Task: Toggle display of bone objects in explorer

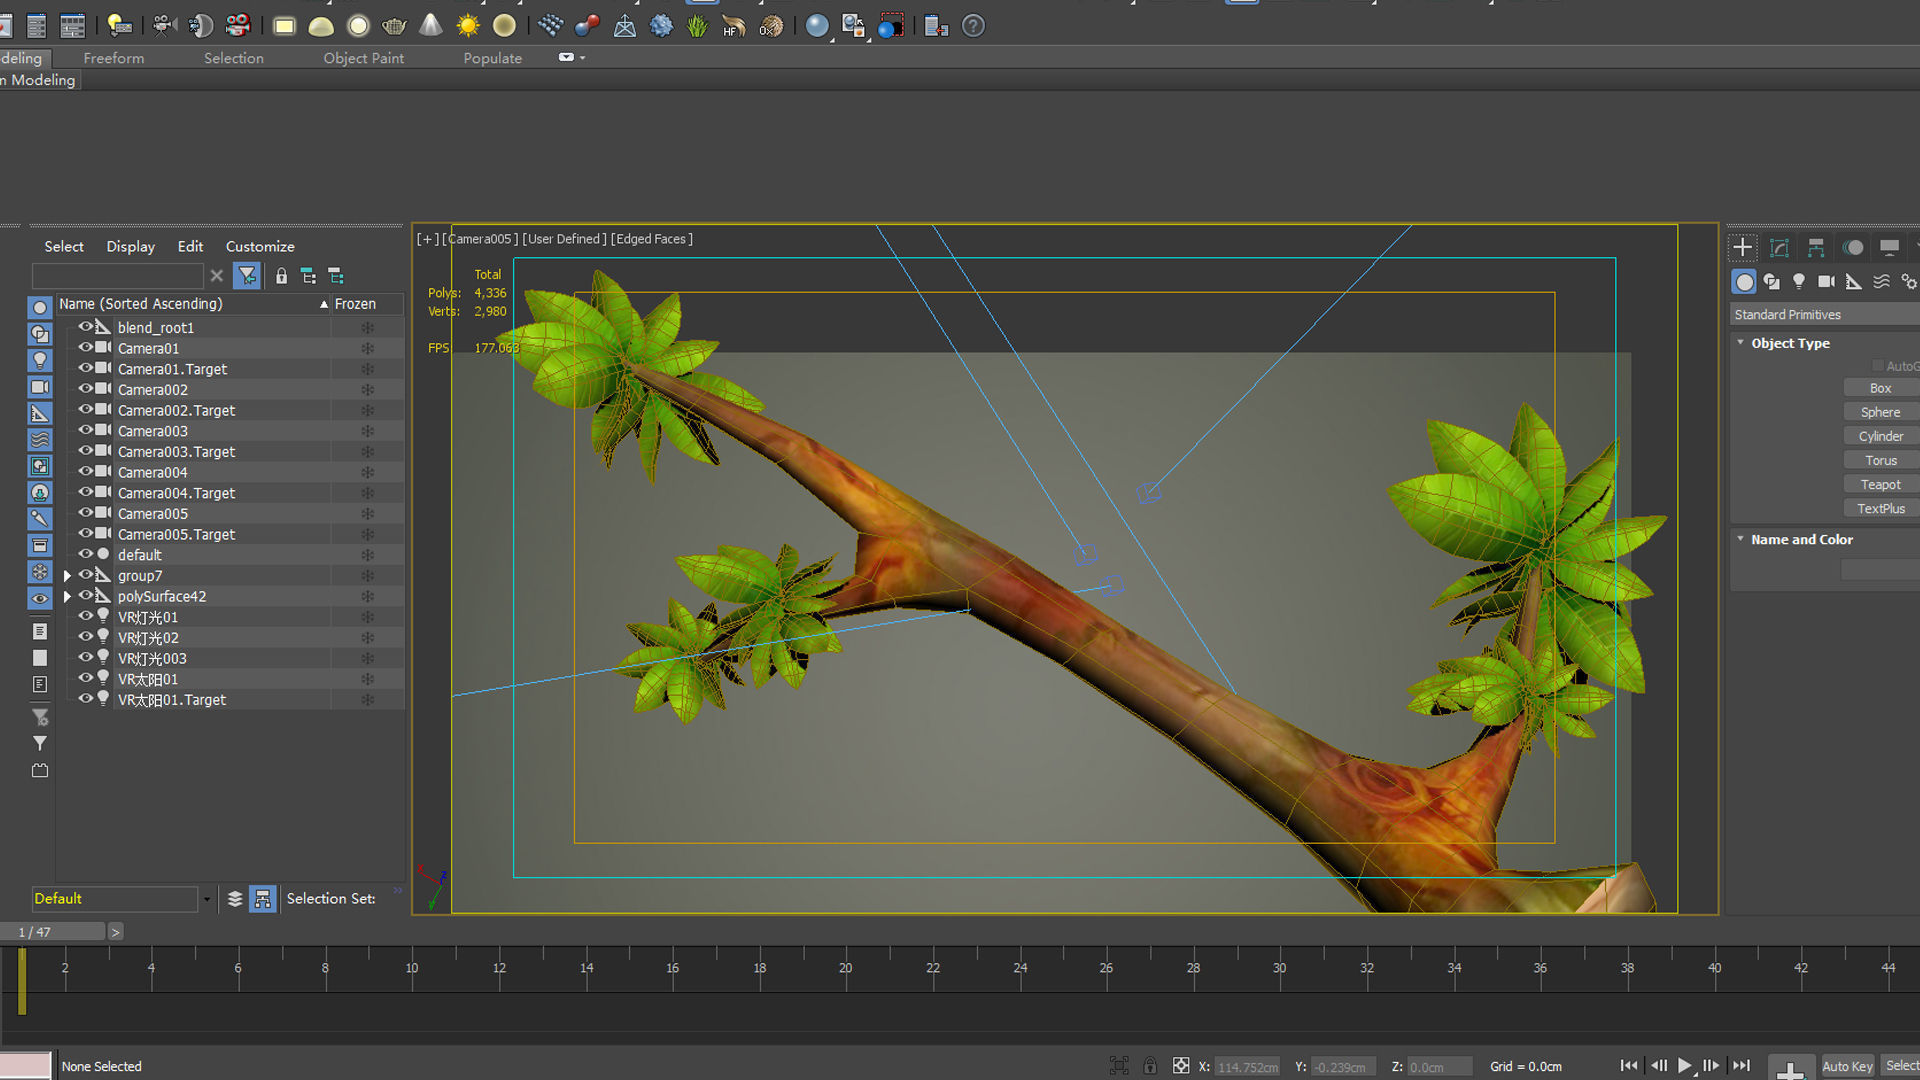Action: point(40,518)
